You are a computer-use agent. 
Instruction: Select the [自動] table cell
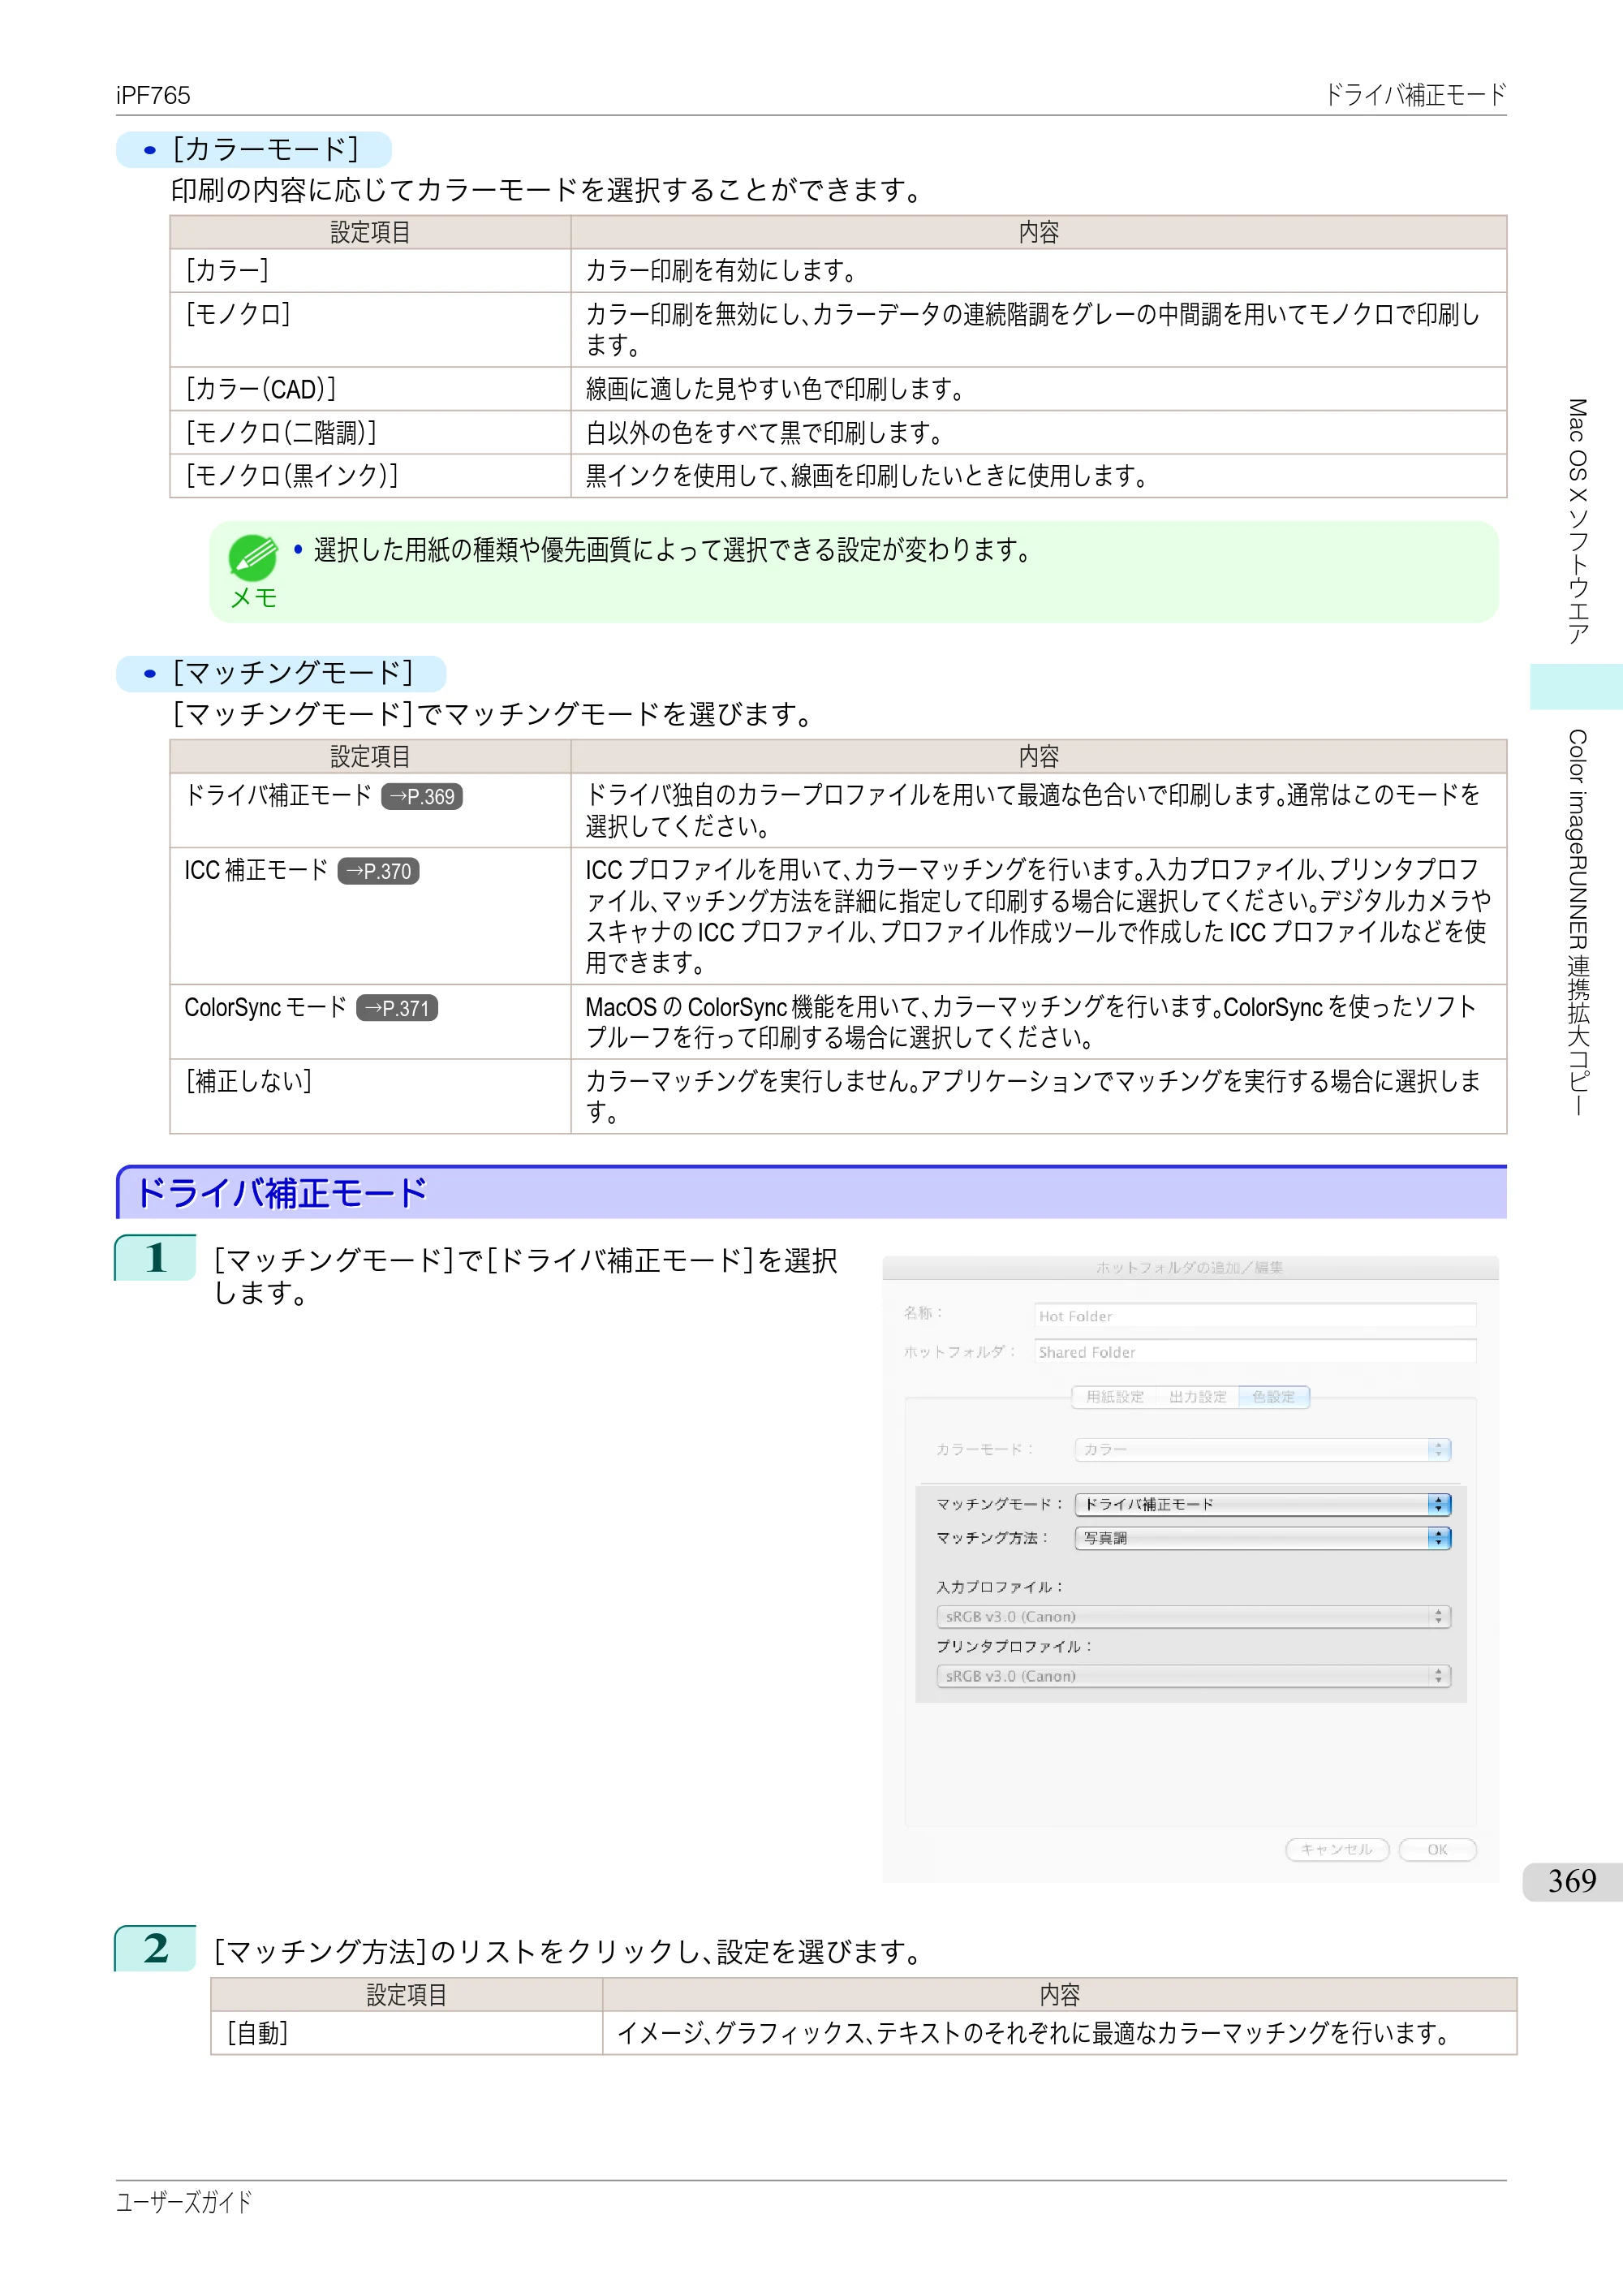pyautogui.click(x=406, y=2033)
